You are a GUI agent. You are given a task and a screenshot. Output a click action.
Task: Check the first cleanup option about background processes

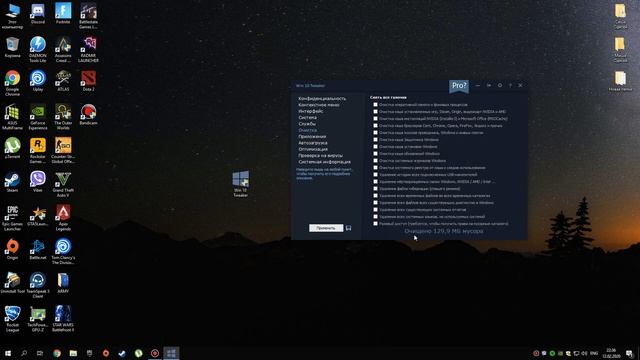(x=376, y=104)
